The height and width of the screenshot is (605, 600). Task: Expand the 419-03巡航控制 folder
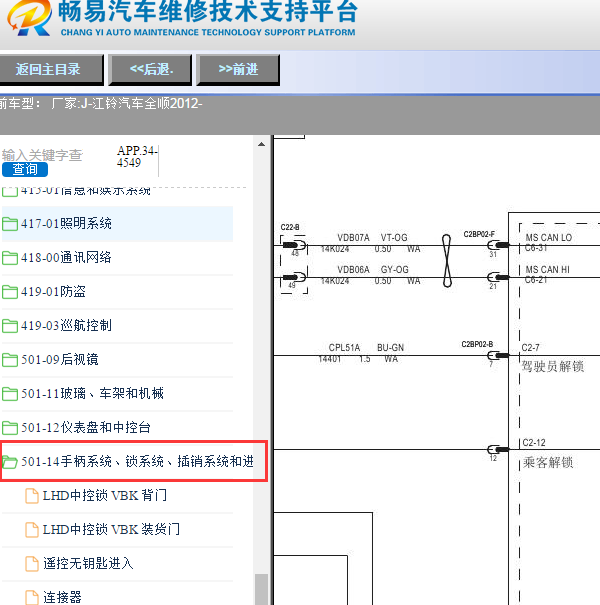tap(117, 326)
